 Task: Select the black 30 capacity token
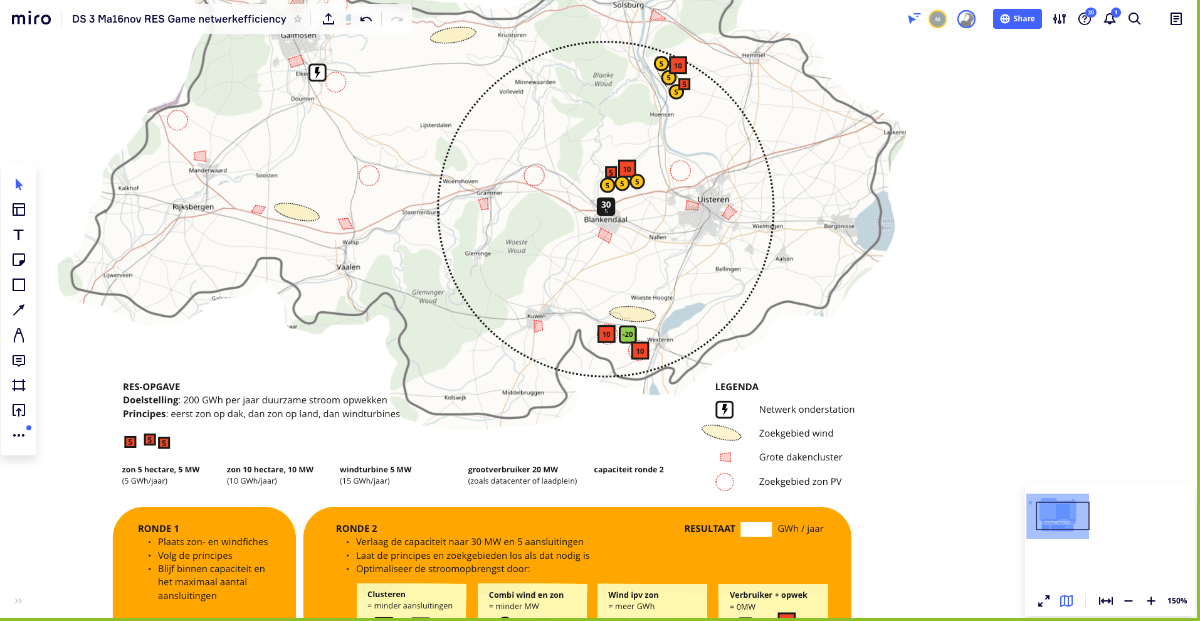[606, 207]
